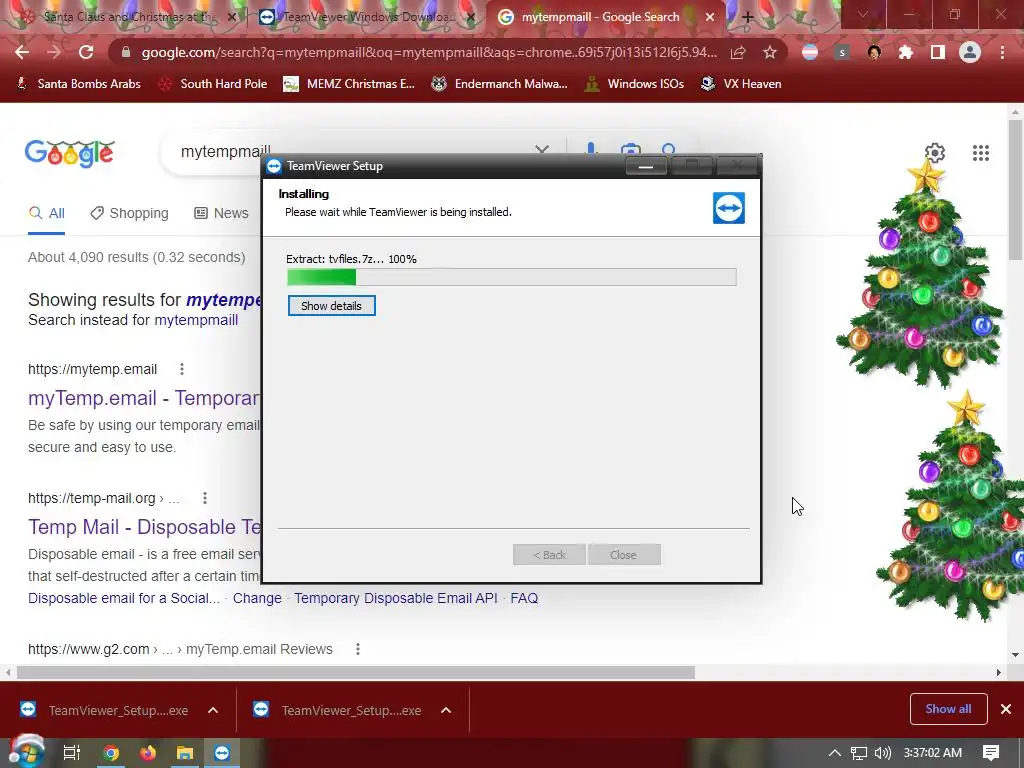The width and height of the screenshot is (1024, 768).
Task: Bookmark this page with the star icon
Action: tap(770, 52)
